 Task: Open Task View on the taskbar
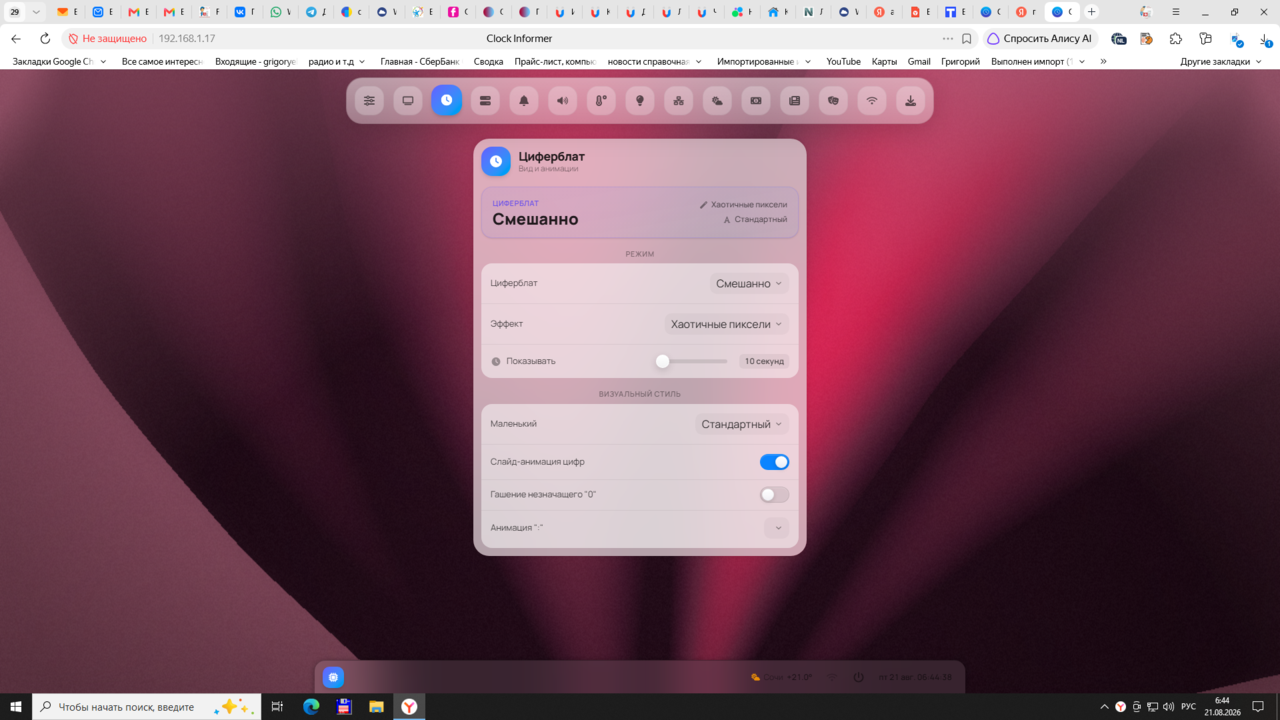278,707
